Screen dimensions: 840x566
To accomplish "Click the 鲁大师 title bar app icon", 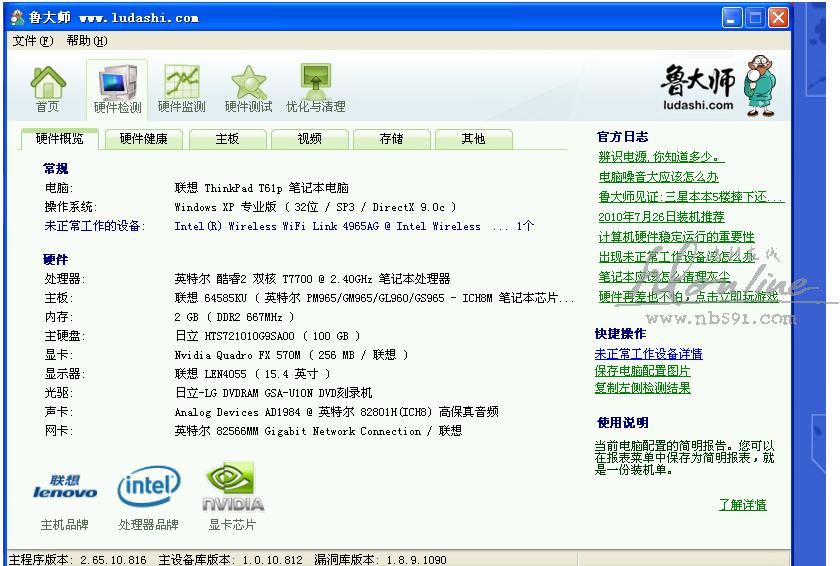I will coord(18,18).
